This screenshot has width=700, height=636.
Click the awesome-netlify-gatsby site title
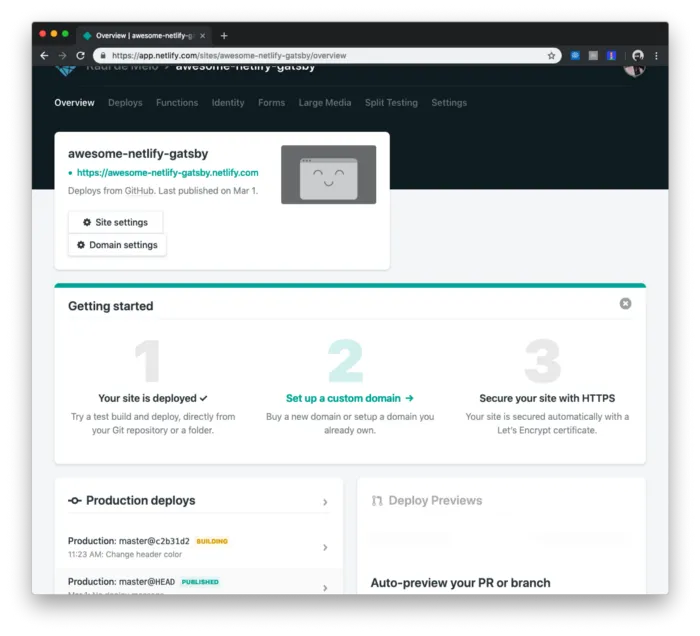click(138, 154)
